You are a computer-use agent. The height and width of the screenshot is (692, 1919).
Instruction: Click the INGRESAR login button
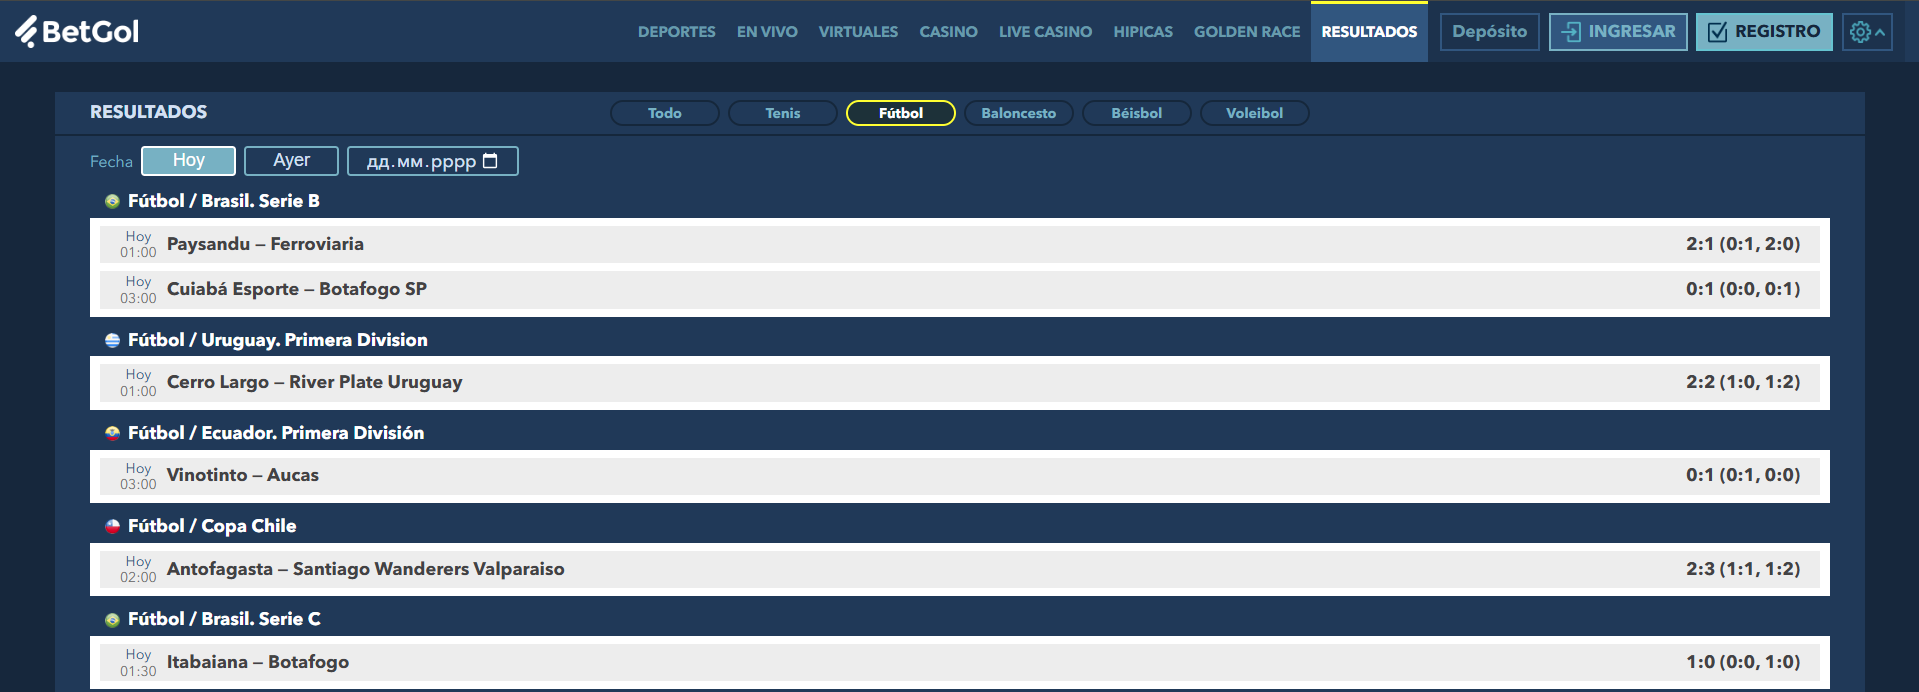point(1618,32)
